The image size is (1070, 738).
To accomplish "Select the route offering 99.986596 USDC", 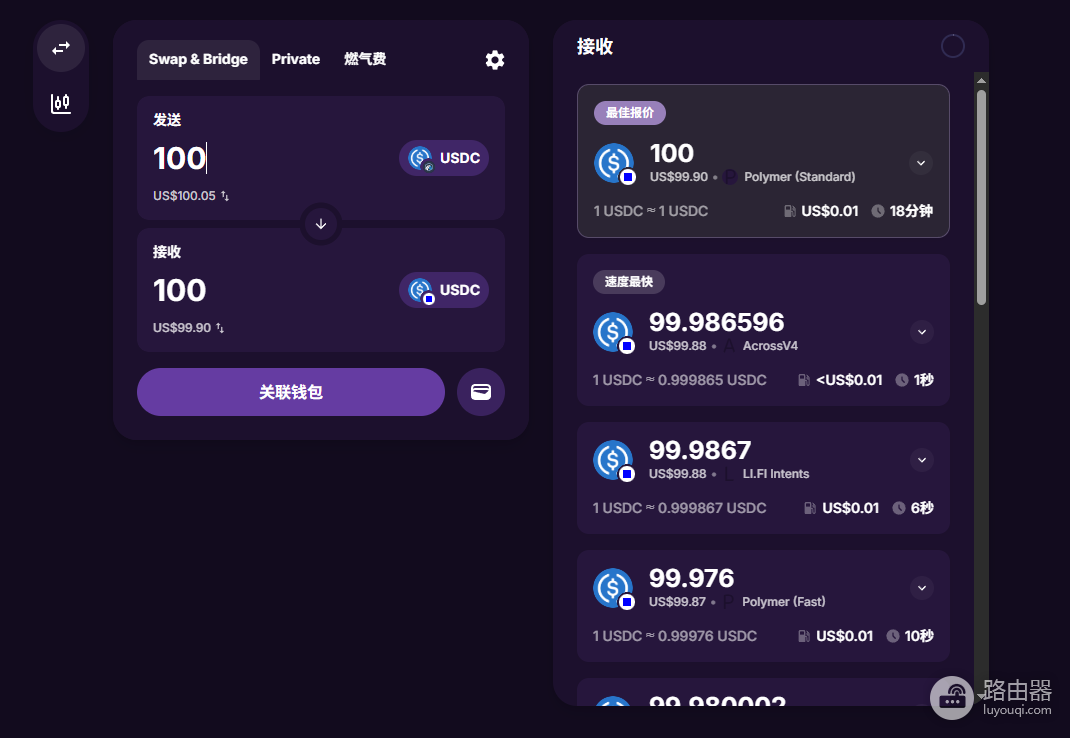I will (x=763, y=330).
